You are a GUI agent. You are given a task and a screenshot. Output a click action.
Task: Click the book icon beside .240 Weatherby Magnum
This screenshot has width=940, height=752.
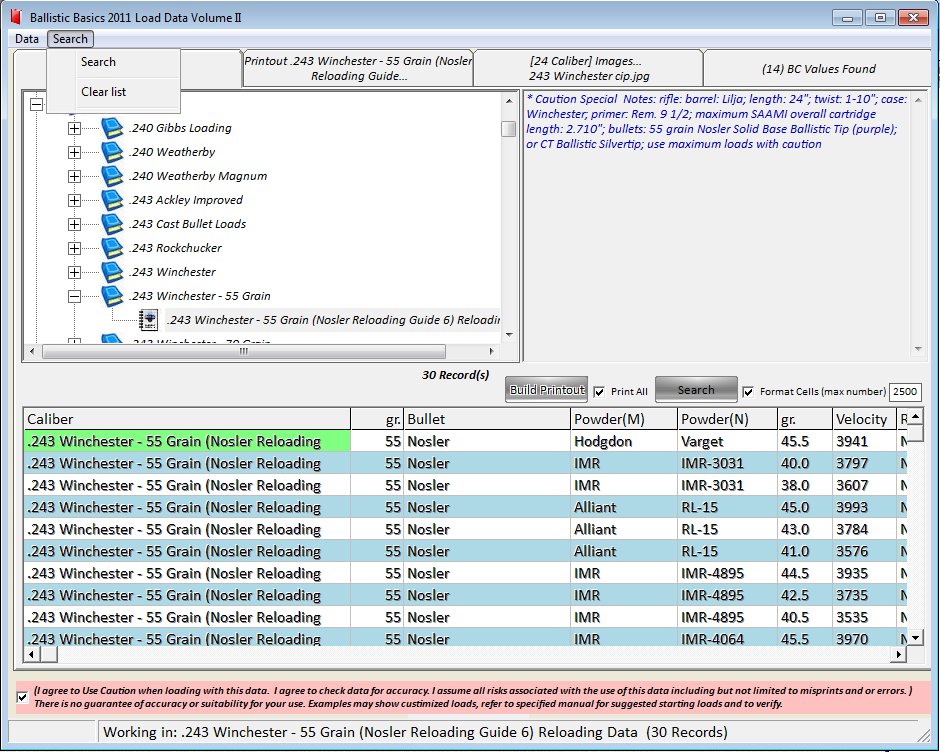click(113, 176)
